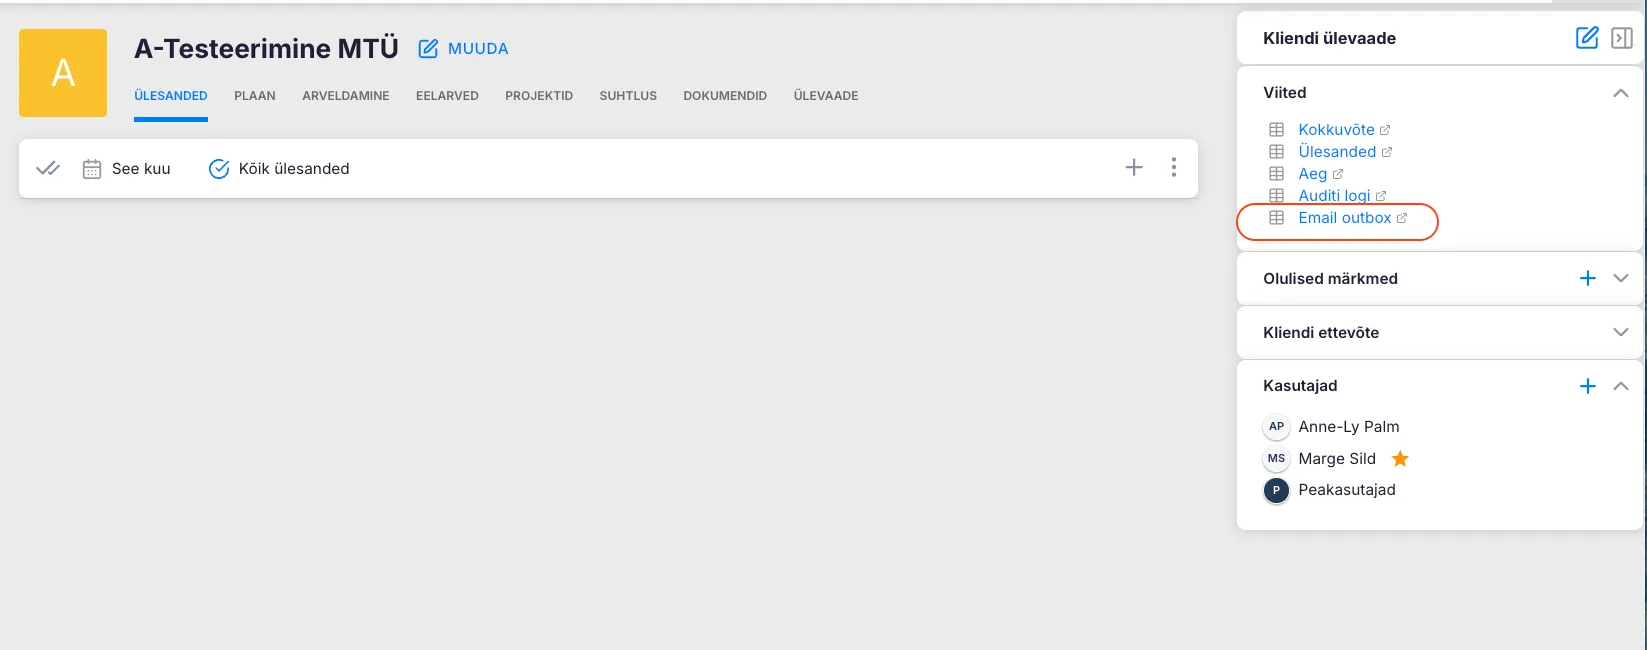Expand the Olulised märkmed section

coord(1620,278)
